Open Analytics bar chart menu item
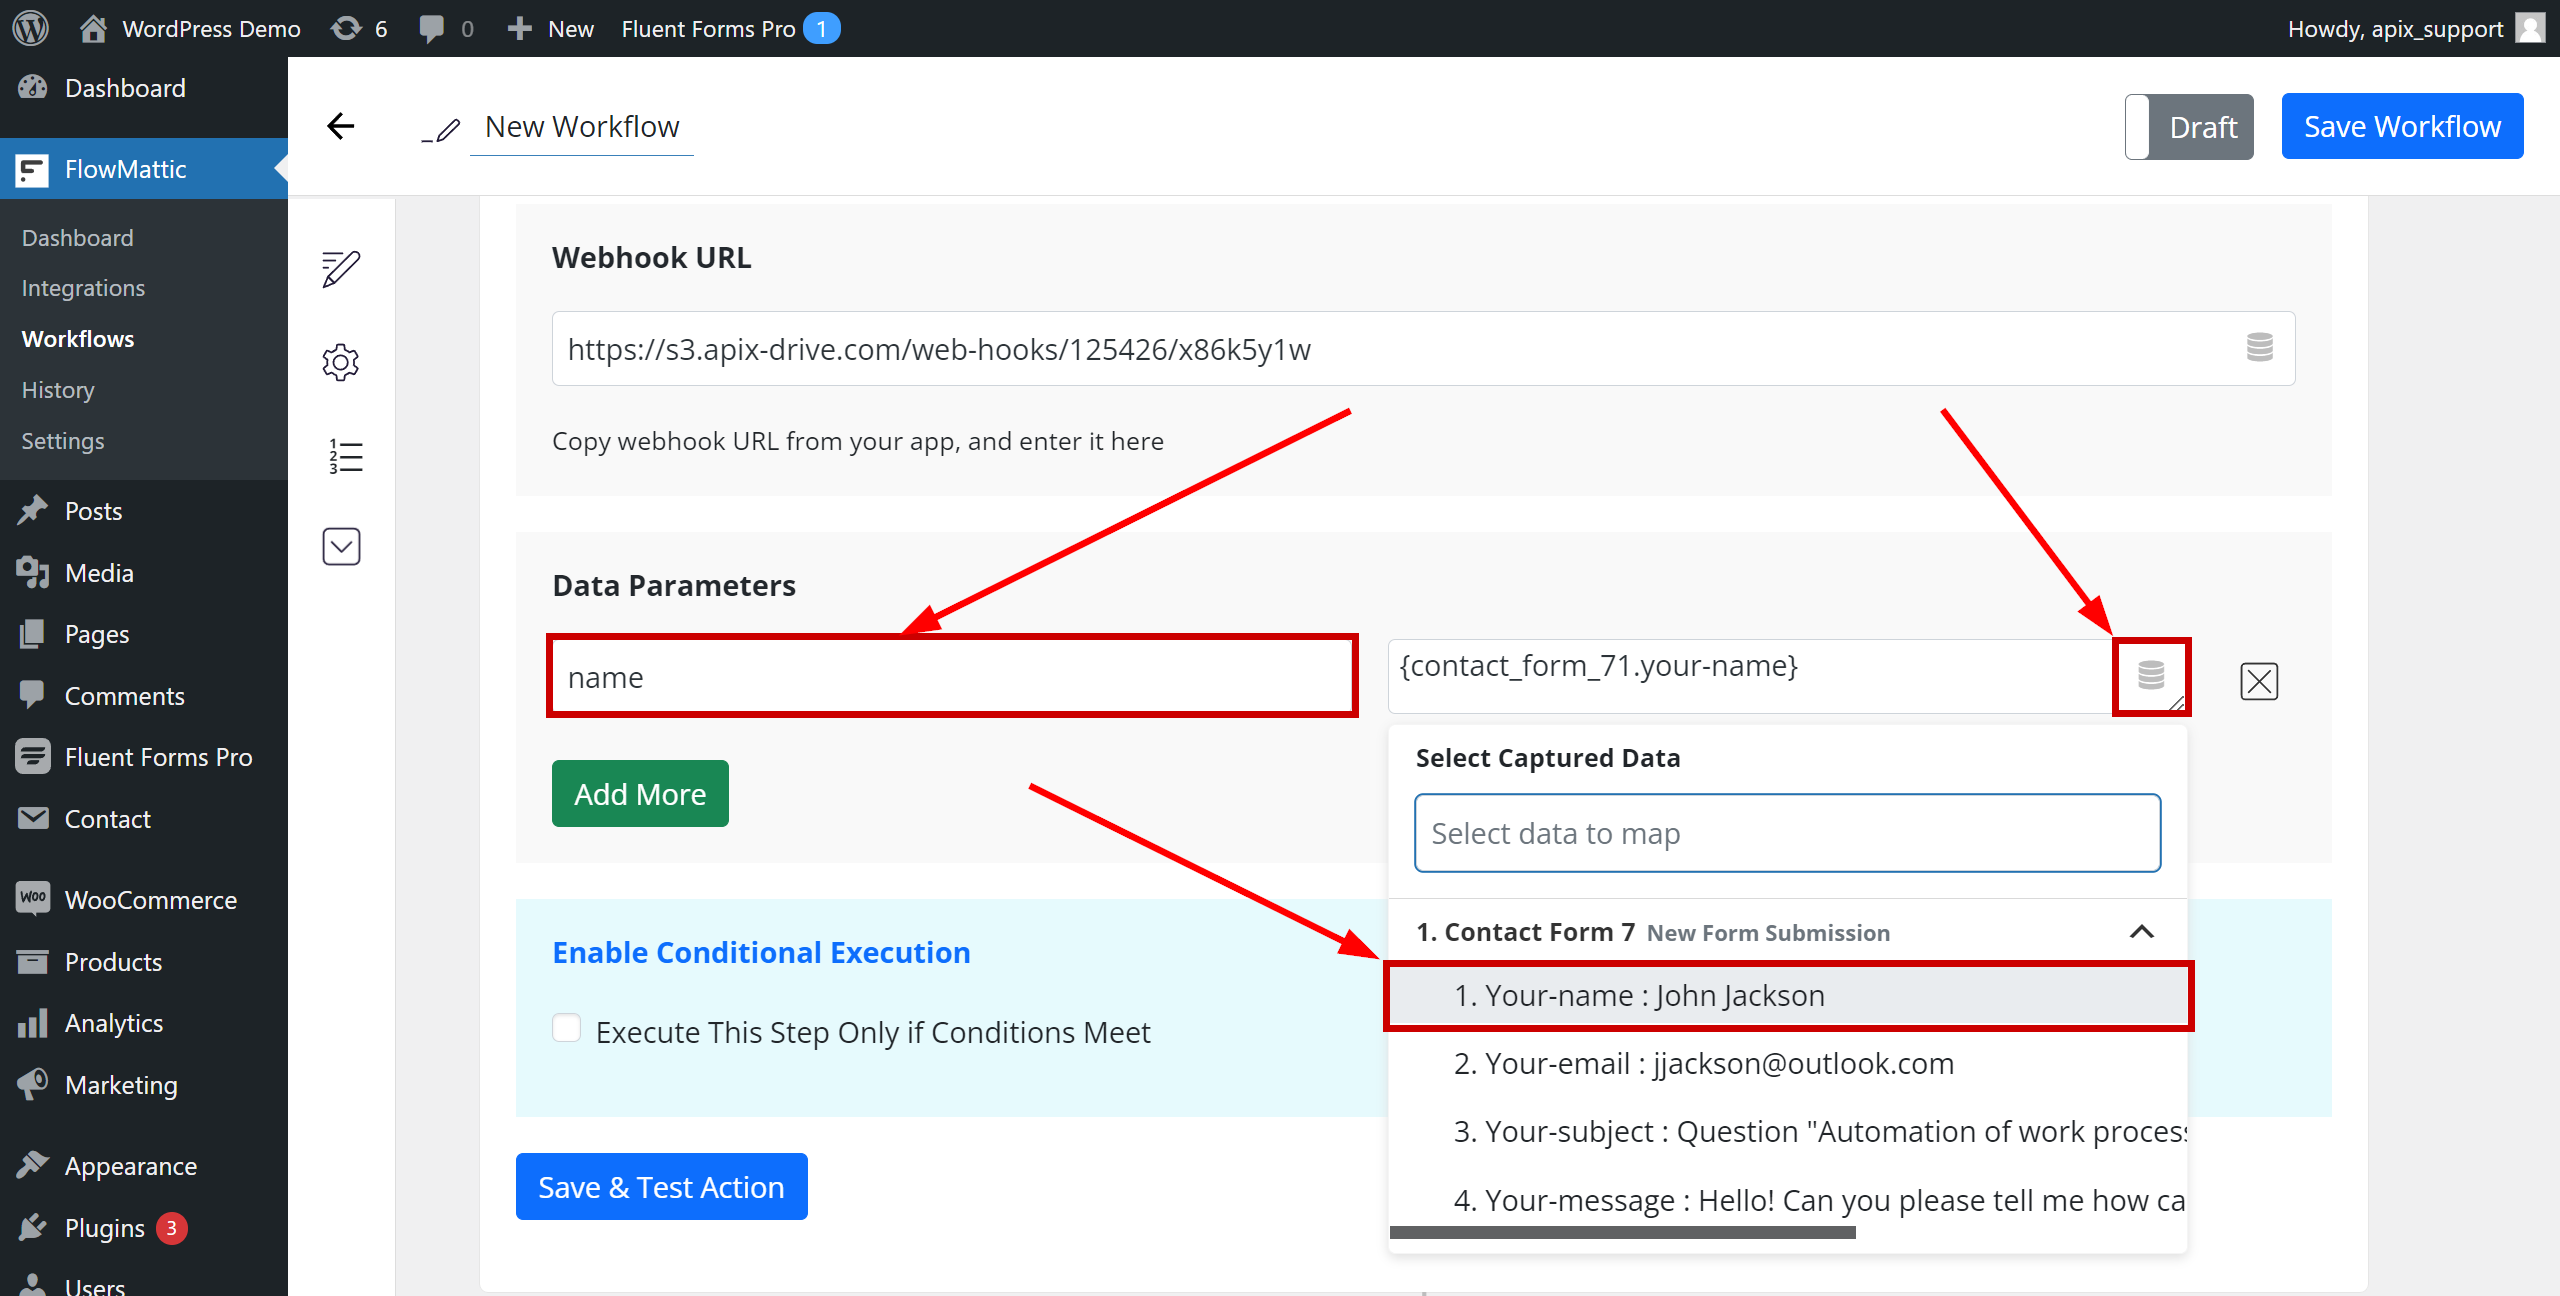 tap(144, 1023)
